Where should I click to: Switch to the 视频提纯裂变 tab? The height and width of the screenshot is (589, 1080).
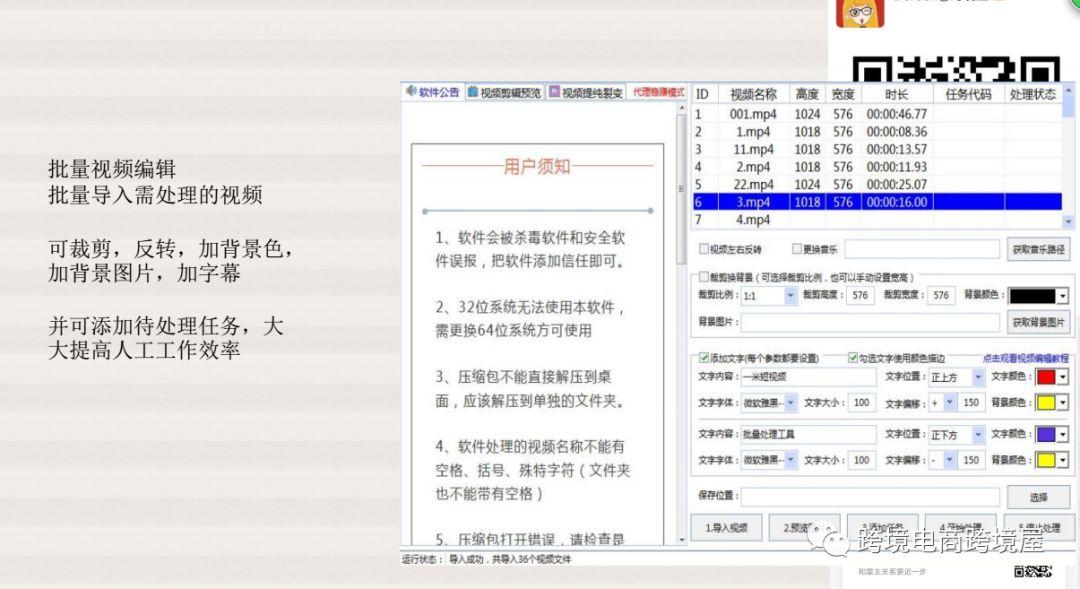click(x=586, y=92)
